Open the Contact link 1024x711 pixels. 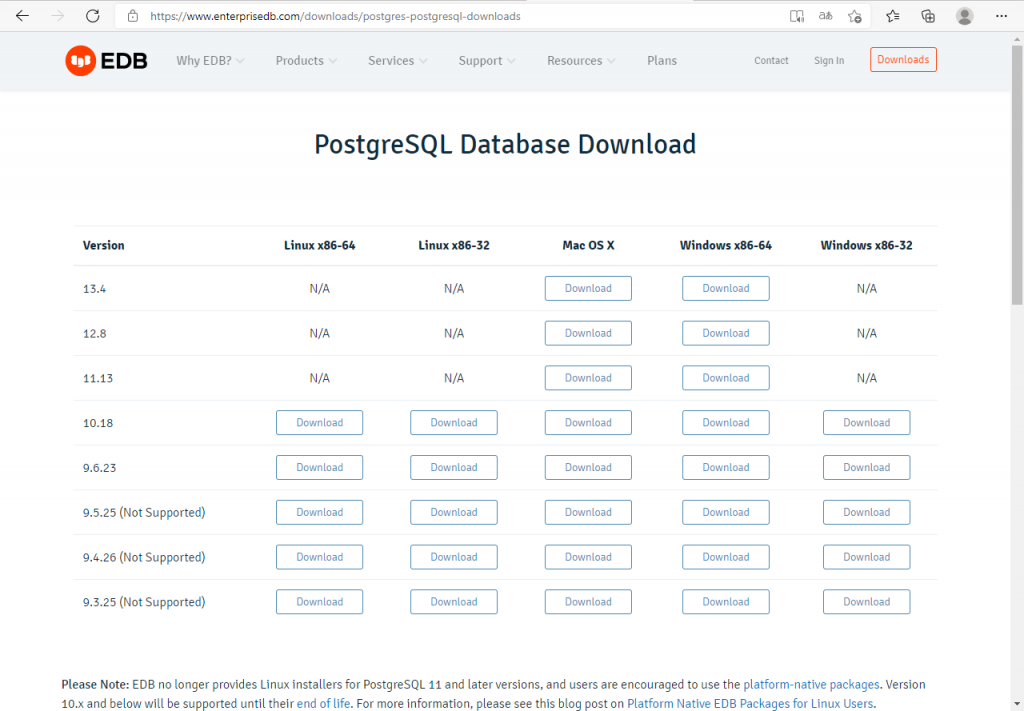tap(771, 61)
